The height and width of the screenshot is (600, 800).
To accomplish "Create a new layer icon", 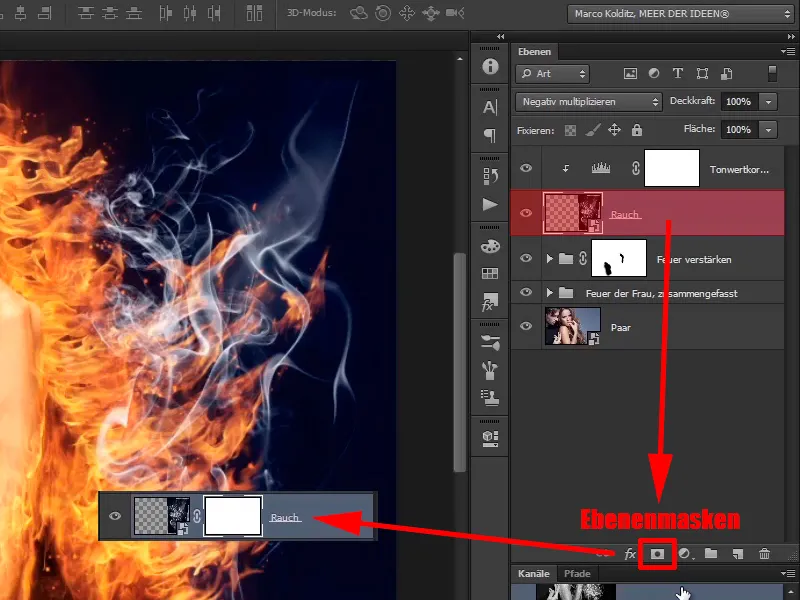I will click(x=738, y=554).
